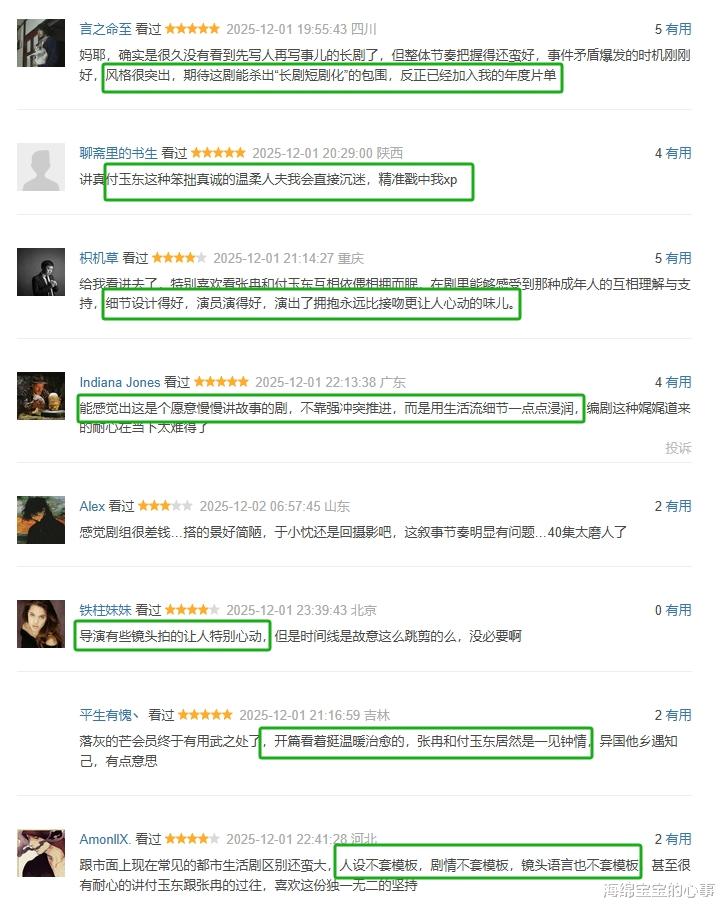Vote 有用 on 聊斋里的书生's review
723x909 pixels.
coord(678,153)
